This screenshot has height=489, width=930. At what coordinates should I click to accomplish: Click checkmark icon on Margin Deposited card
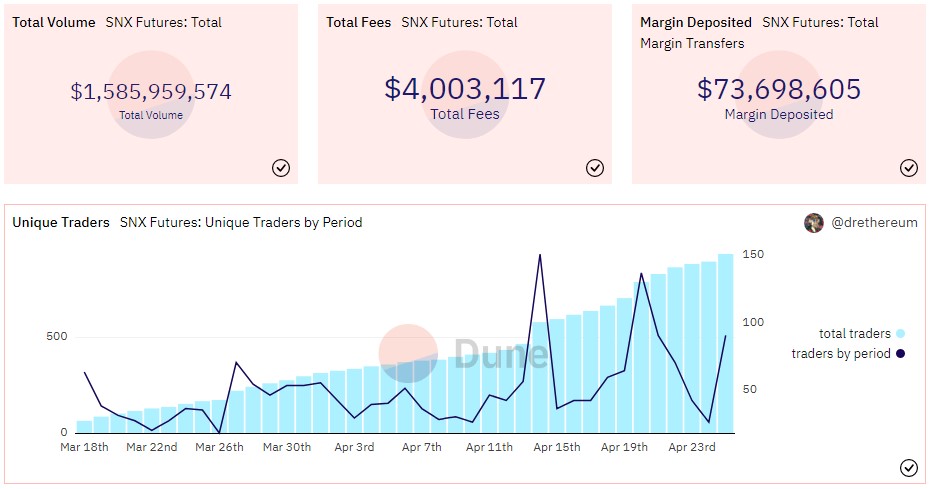tap(908, 168)
